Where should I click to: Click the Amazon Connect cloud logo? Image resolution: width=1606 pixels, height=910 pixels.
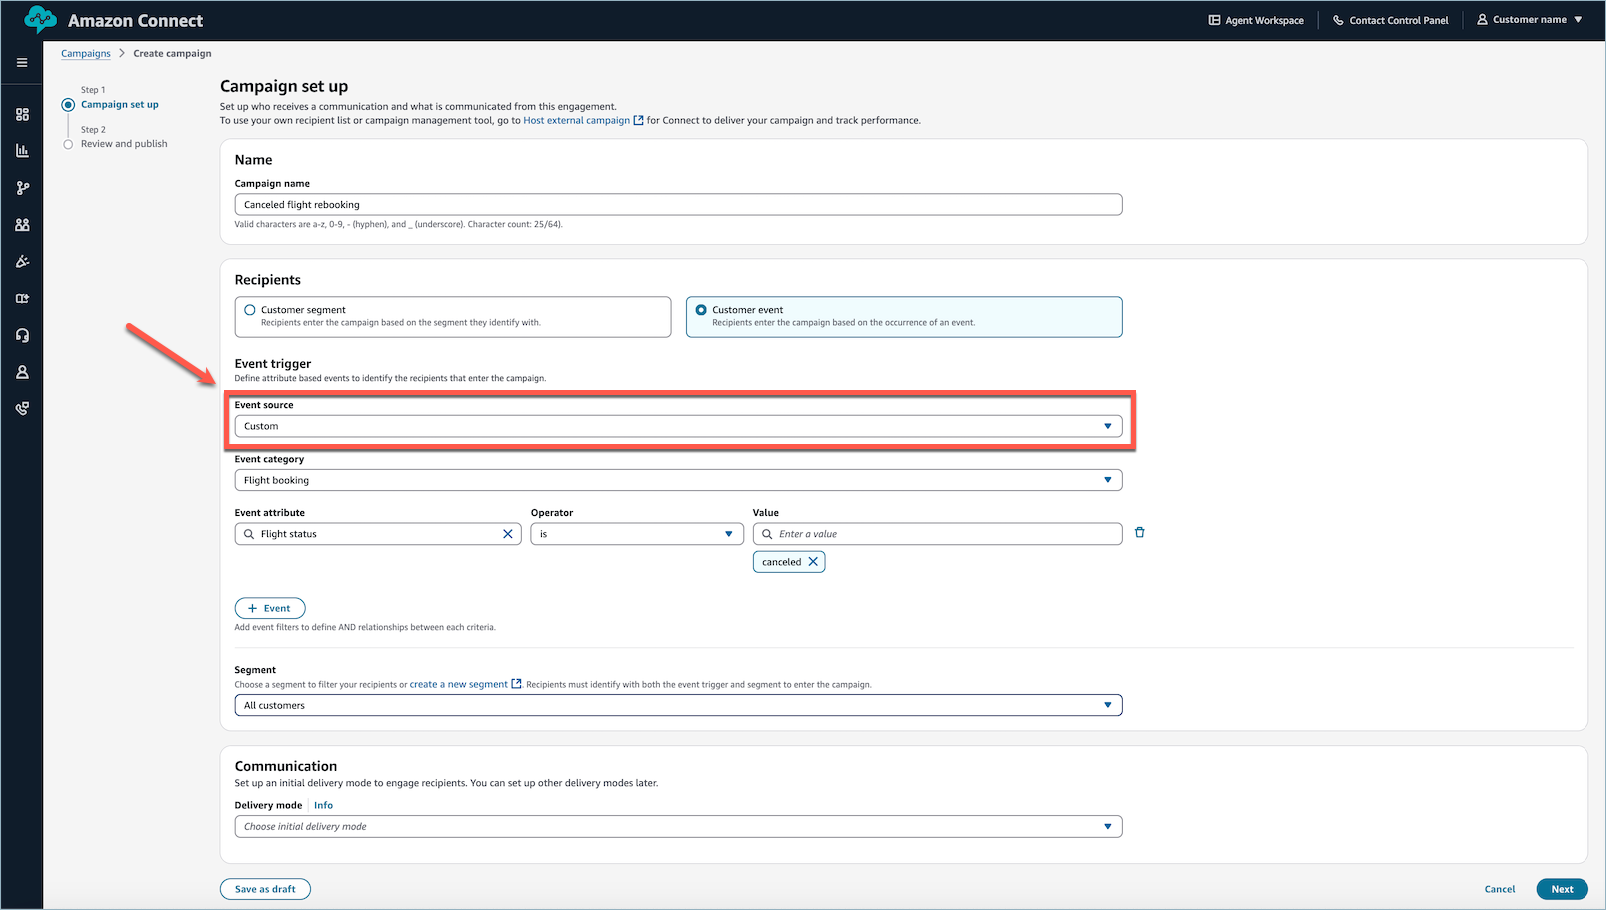click(x=40, y=18)
